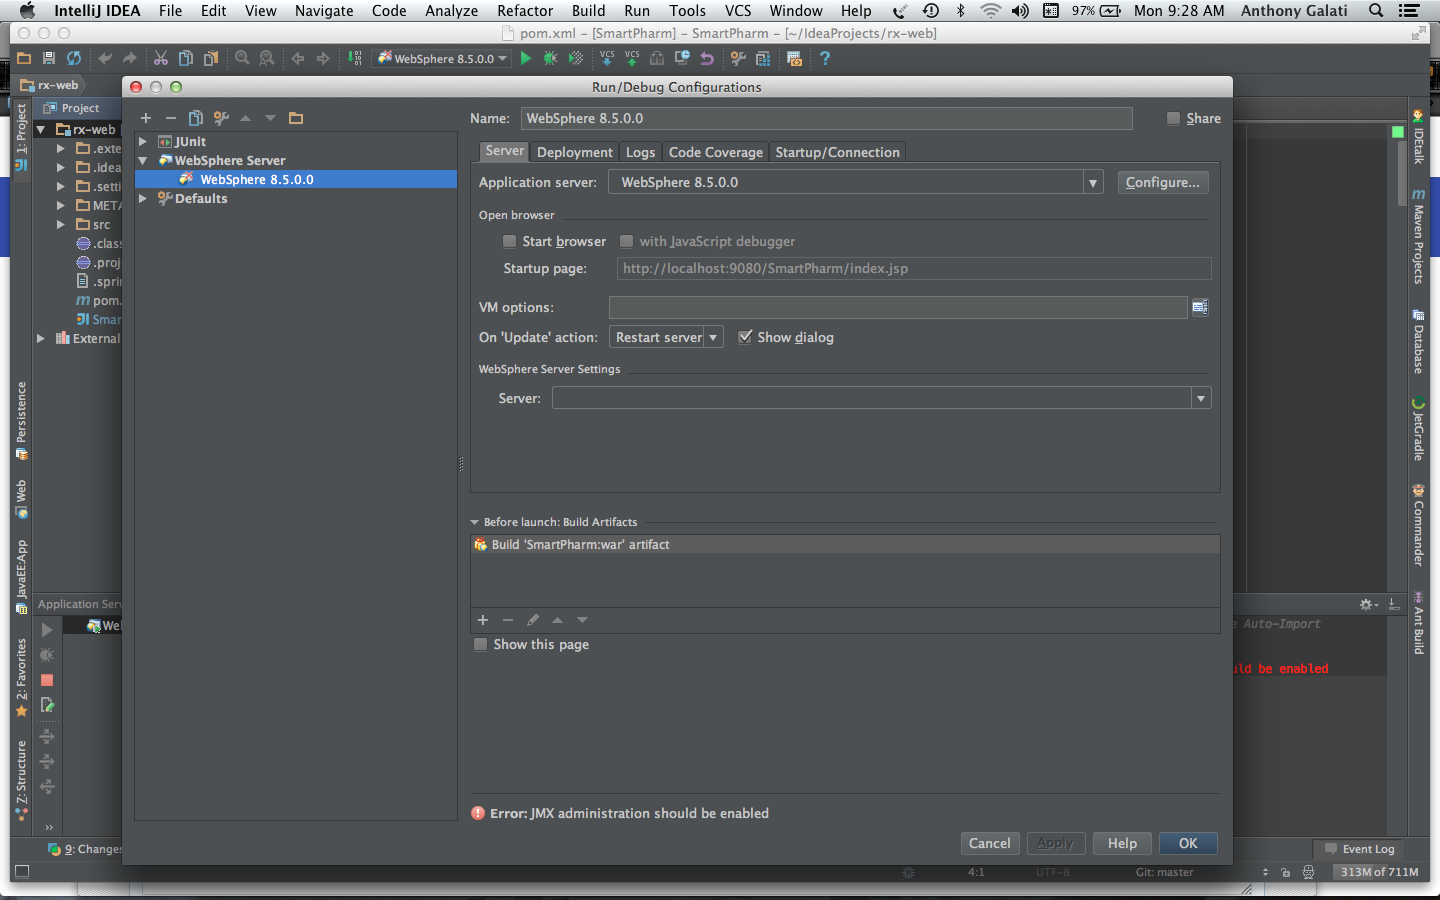
Task: Expand the JUnit tree node
Action: (x=143, y=142)
